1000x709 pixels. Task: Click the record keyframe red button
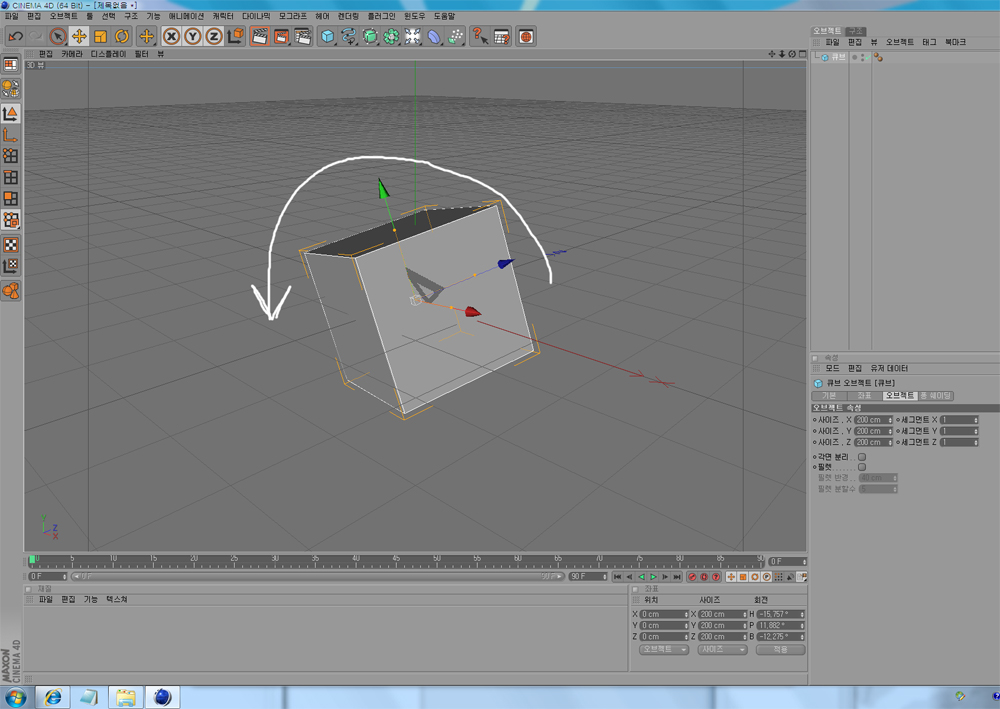point(692,577)
